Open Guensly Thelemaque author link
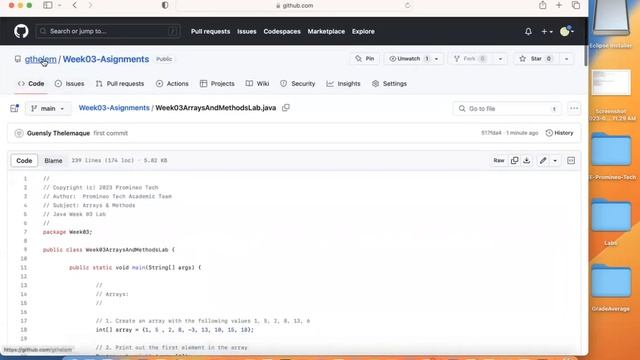Image resolution: width=640 pixels, height=360 pixels. (x=58, y=133)
